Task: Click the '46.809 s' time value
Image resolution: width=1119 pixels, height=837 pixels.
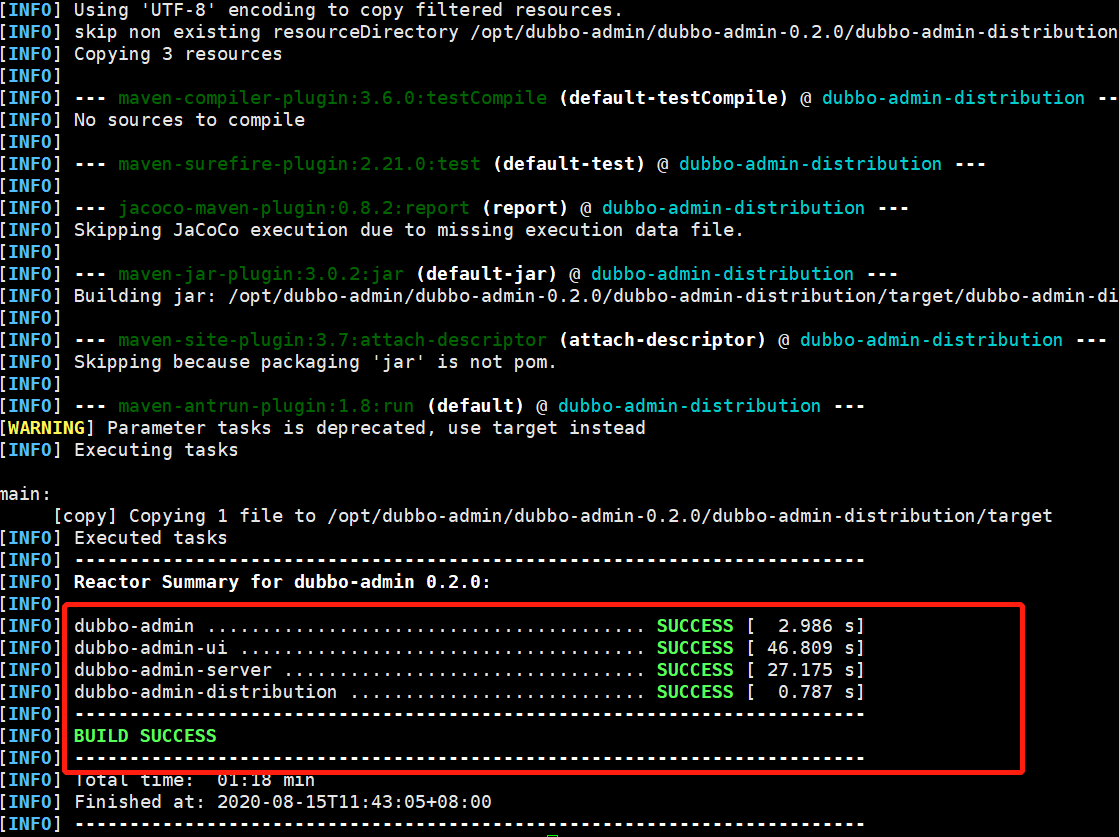Action: 810,648
